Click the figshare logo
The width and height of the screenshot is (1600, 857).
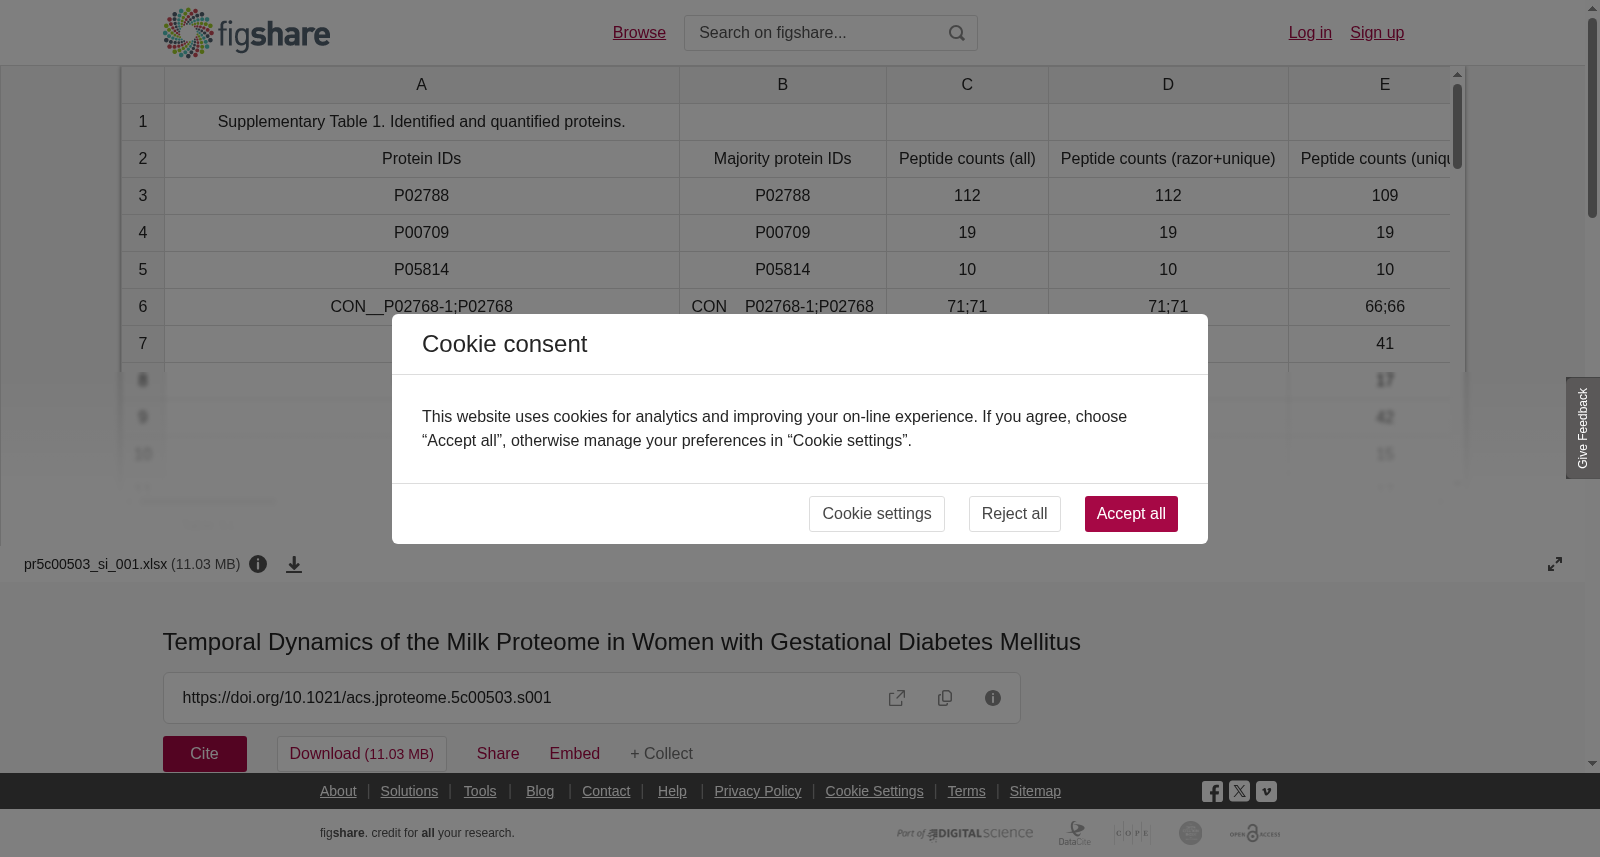tap(246, 33)
